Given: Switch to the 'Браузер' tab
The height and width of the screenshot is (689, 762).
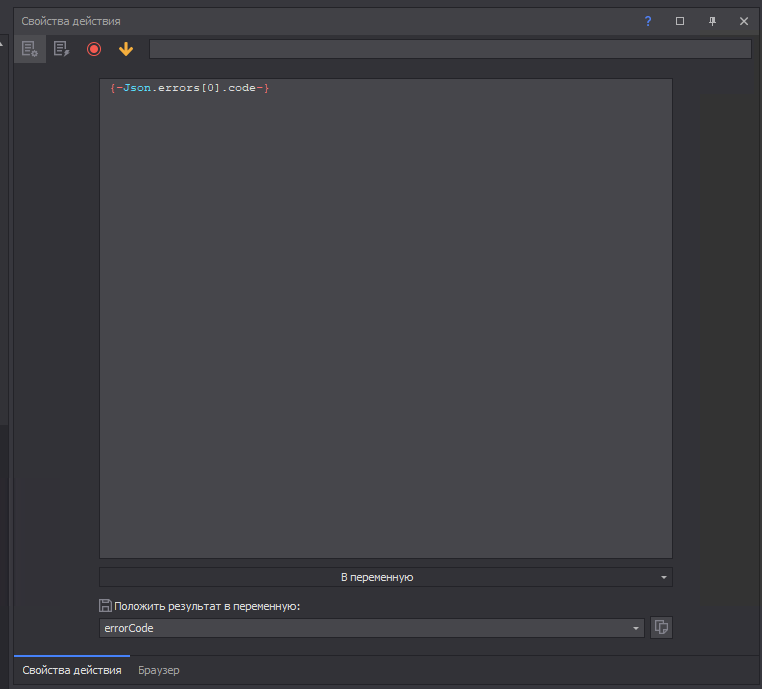Looking at the screenshot, I should click(159, 670).
